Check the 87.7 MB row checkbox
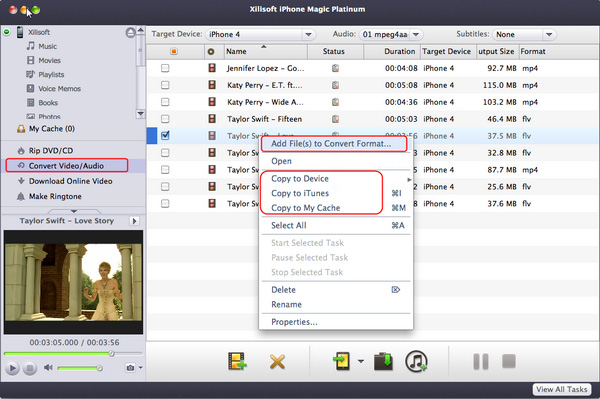 coord(165,169)
